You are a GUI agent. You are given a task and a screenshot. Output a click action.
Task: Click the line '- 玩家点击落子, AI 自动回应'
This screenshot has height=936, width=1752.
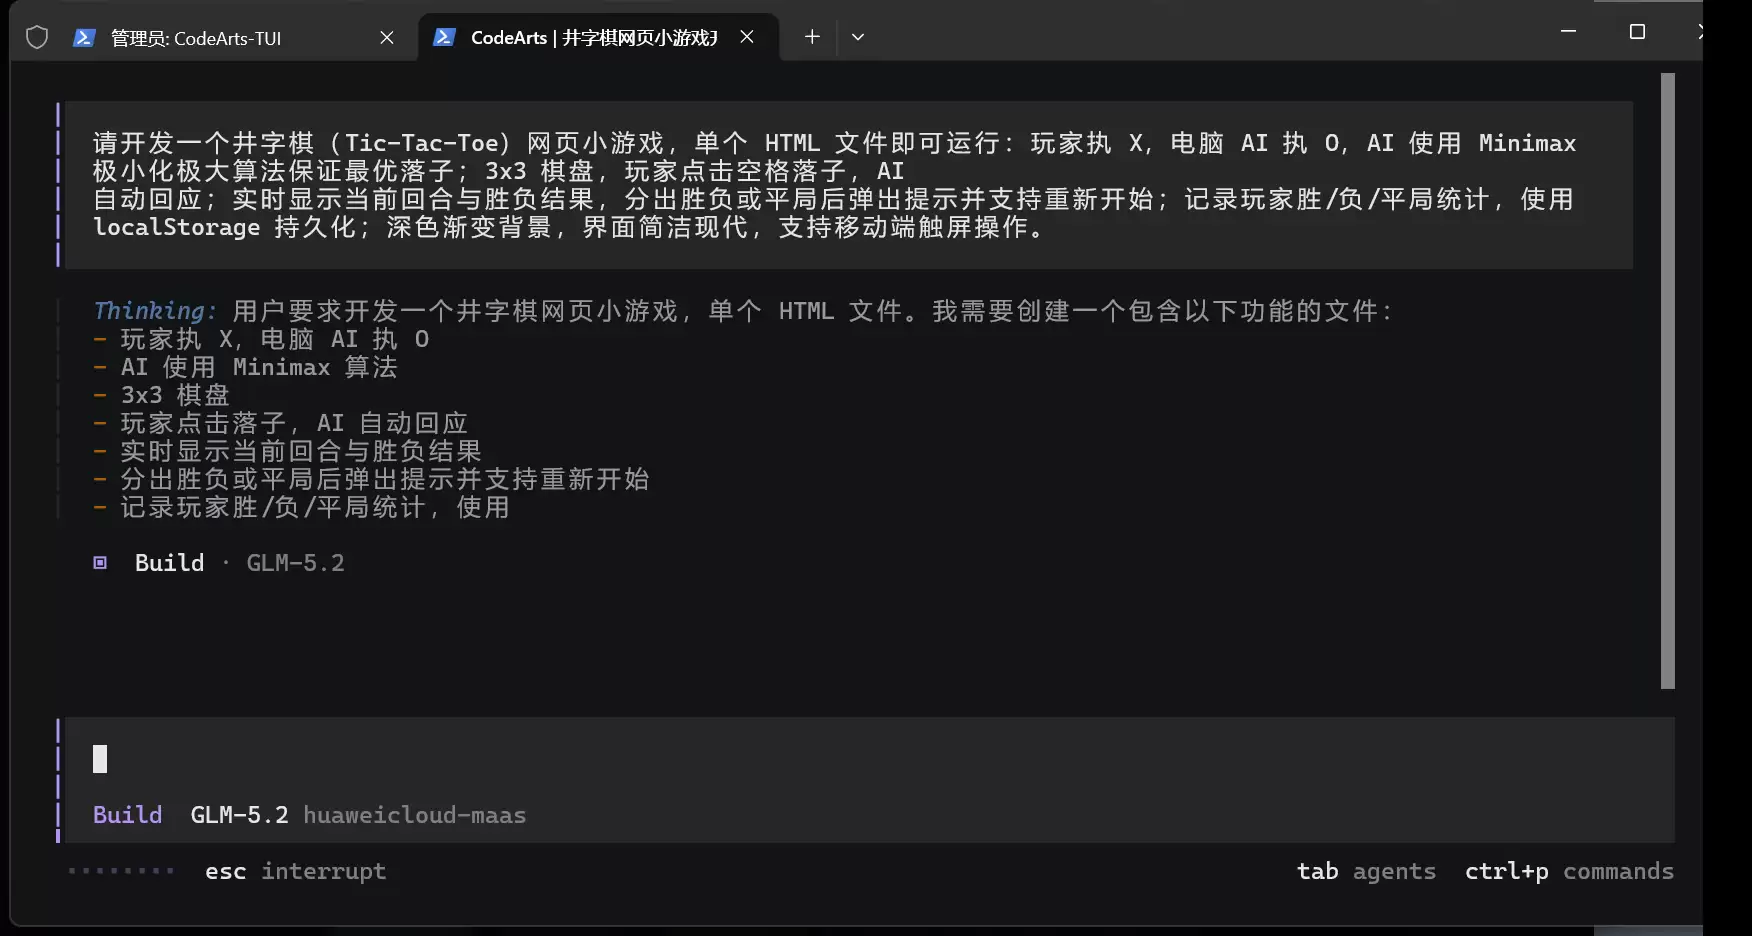click(280, 423)
